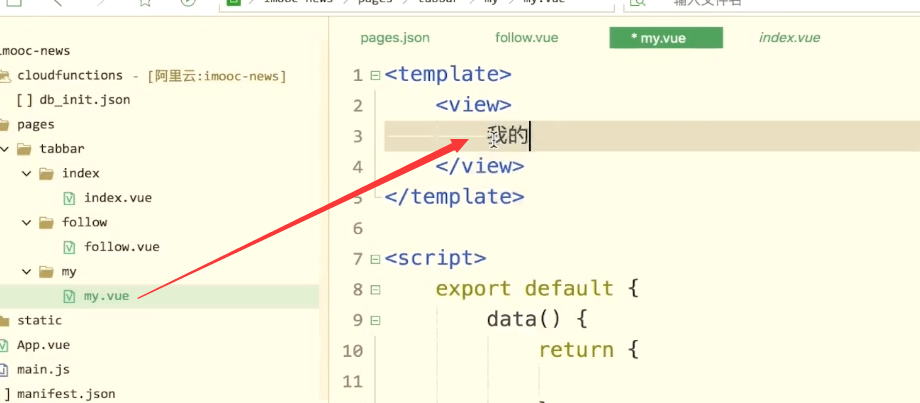Screen dimensions: 920x403
Task: Click the <script> tag text
Action: point(435,259)
